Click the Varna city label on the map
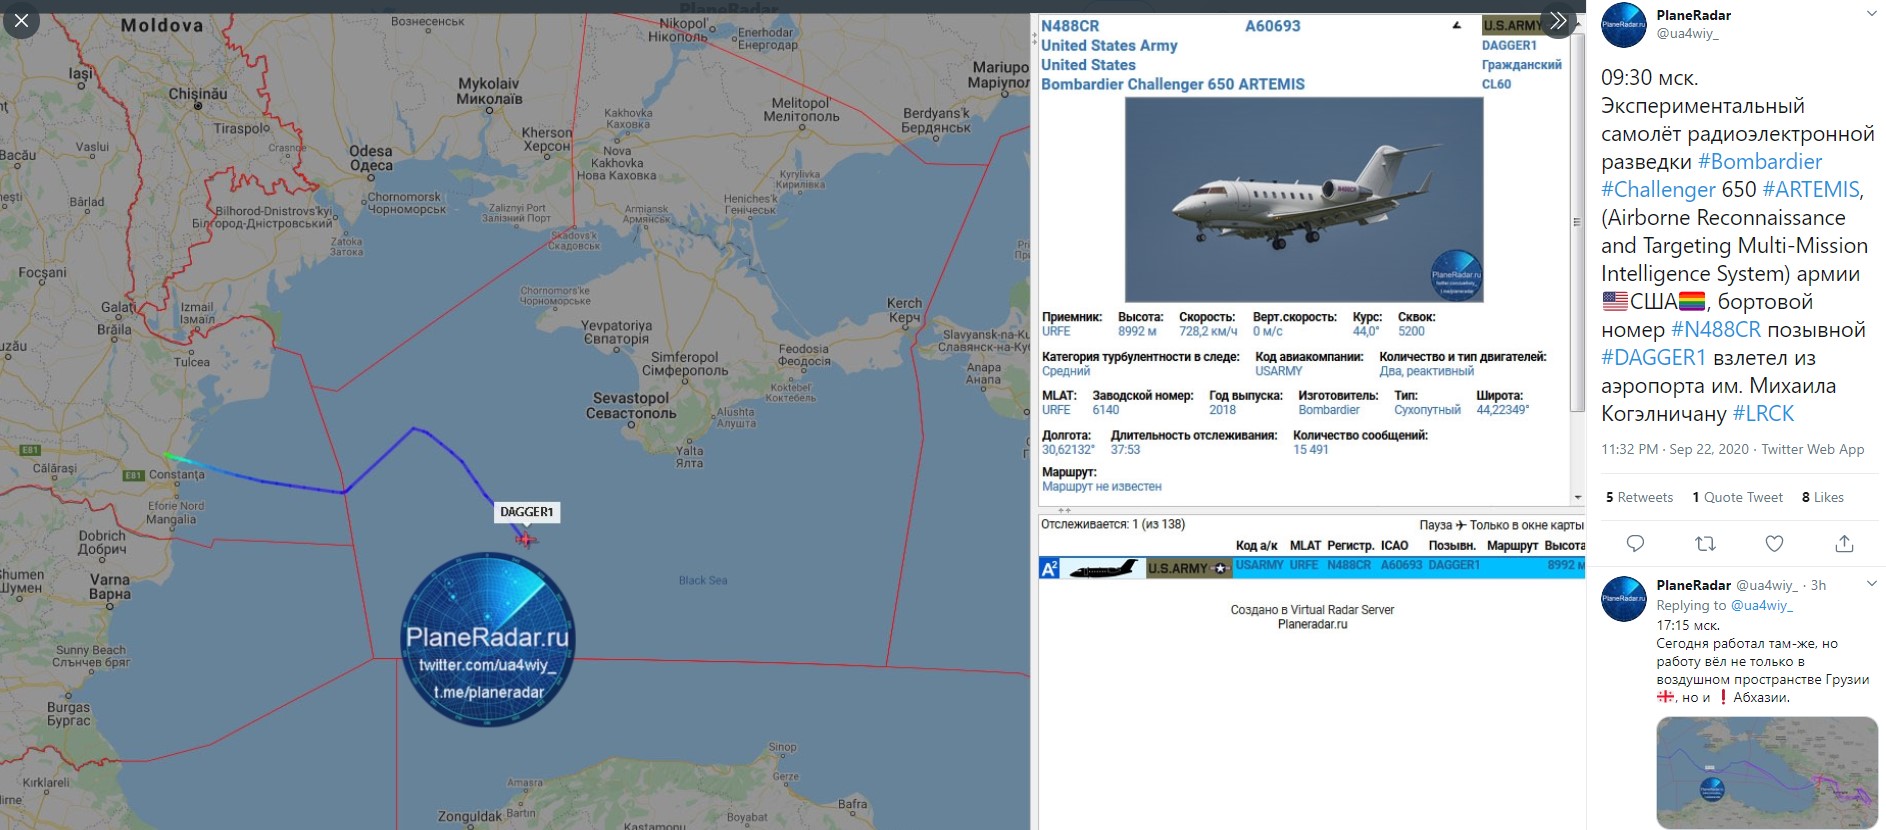This screenshot has width=1886, height=830. 110,586
